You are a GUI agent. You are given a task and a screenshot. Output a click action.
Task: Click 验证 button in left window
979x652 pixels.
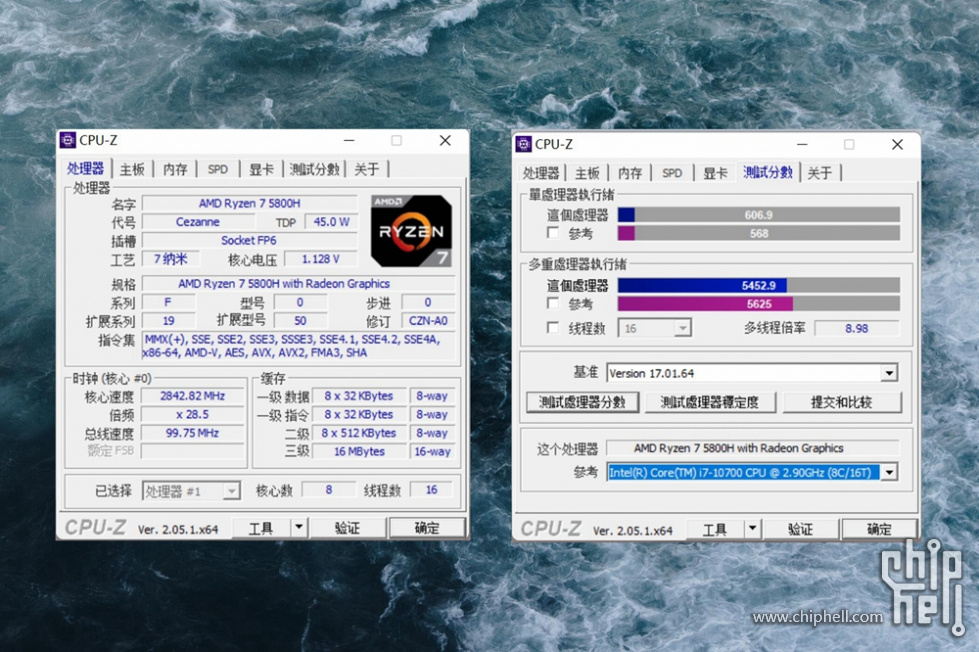click(347, 528)
